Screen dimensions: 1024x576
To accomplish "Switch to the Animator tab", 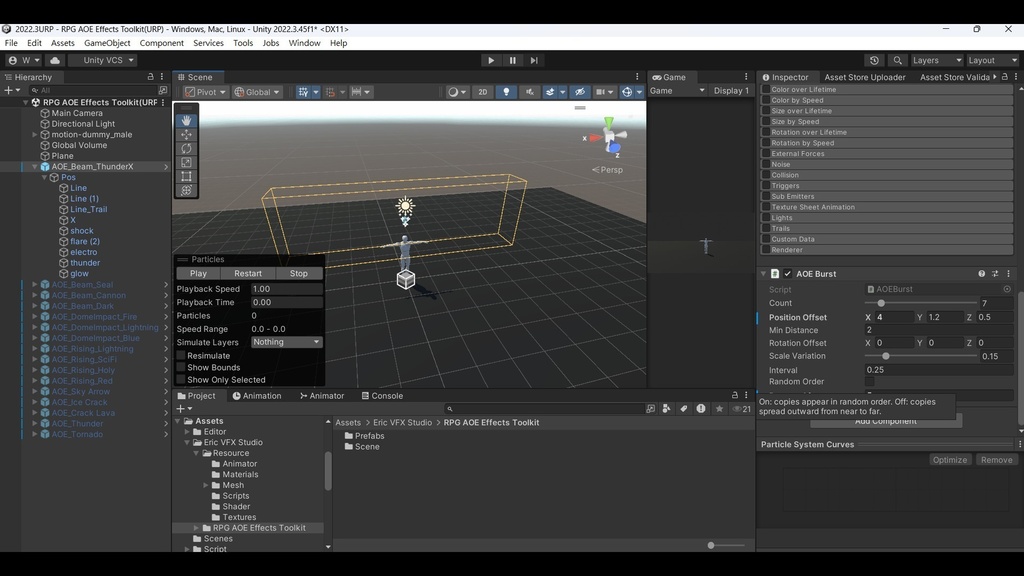I will coord(321,396).
